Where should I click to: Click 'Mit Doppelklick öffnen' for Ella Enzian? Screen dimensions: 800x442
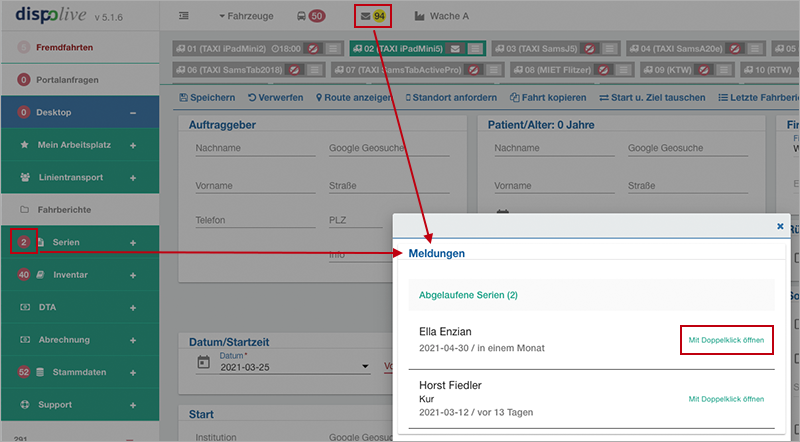pyautogui.click(x=726, y=341)
